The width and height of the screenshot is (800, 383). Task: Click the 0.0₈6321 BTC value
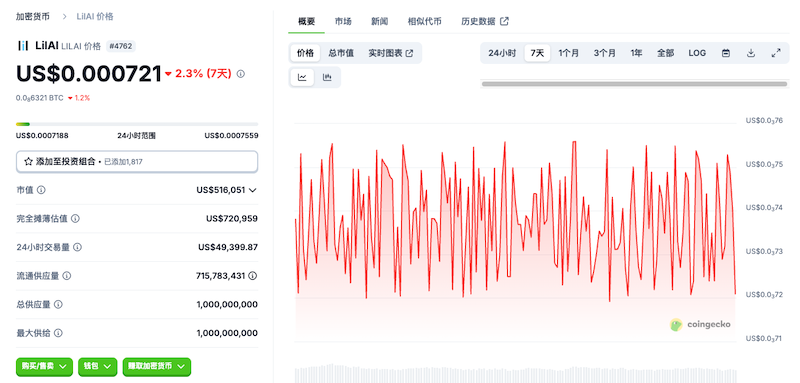(40, 98)
